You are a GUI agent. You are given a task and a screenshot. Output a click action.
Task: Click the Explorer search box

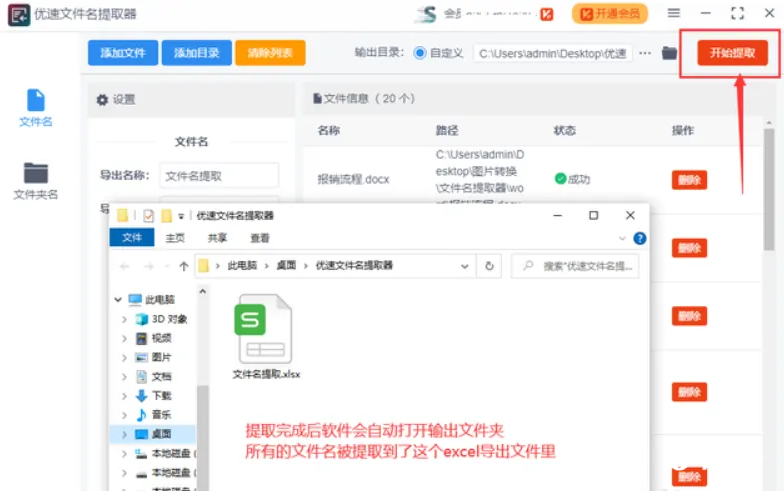tap(575, 266)
